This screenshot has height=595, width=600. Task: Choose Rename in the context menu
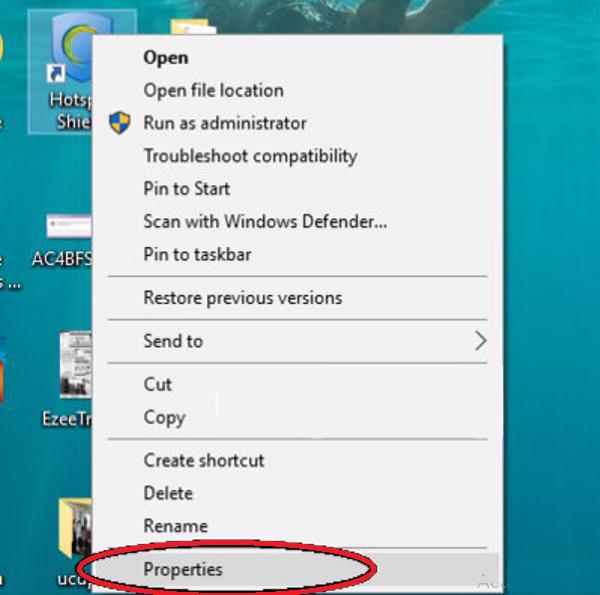[x=175, y=526]
